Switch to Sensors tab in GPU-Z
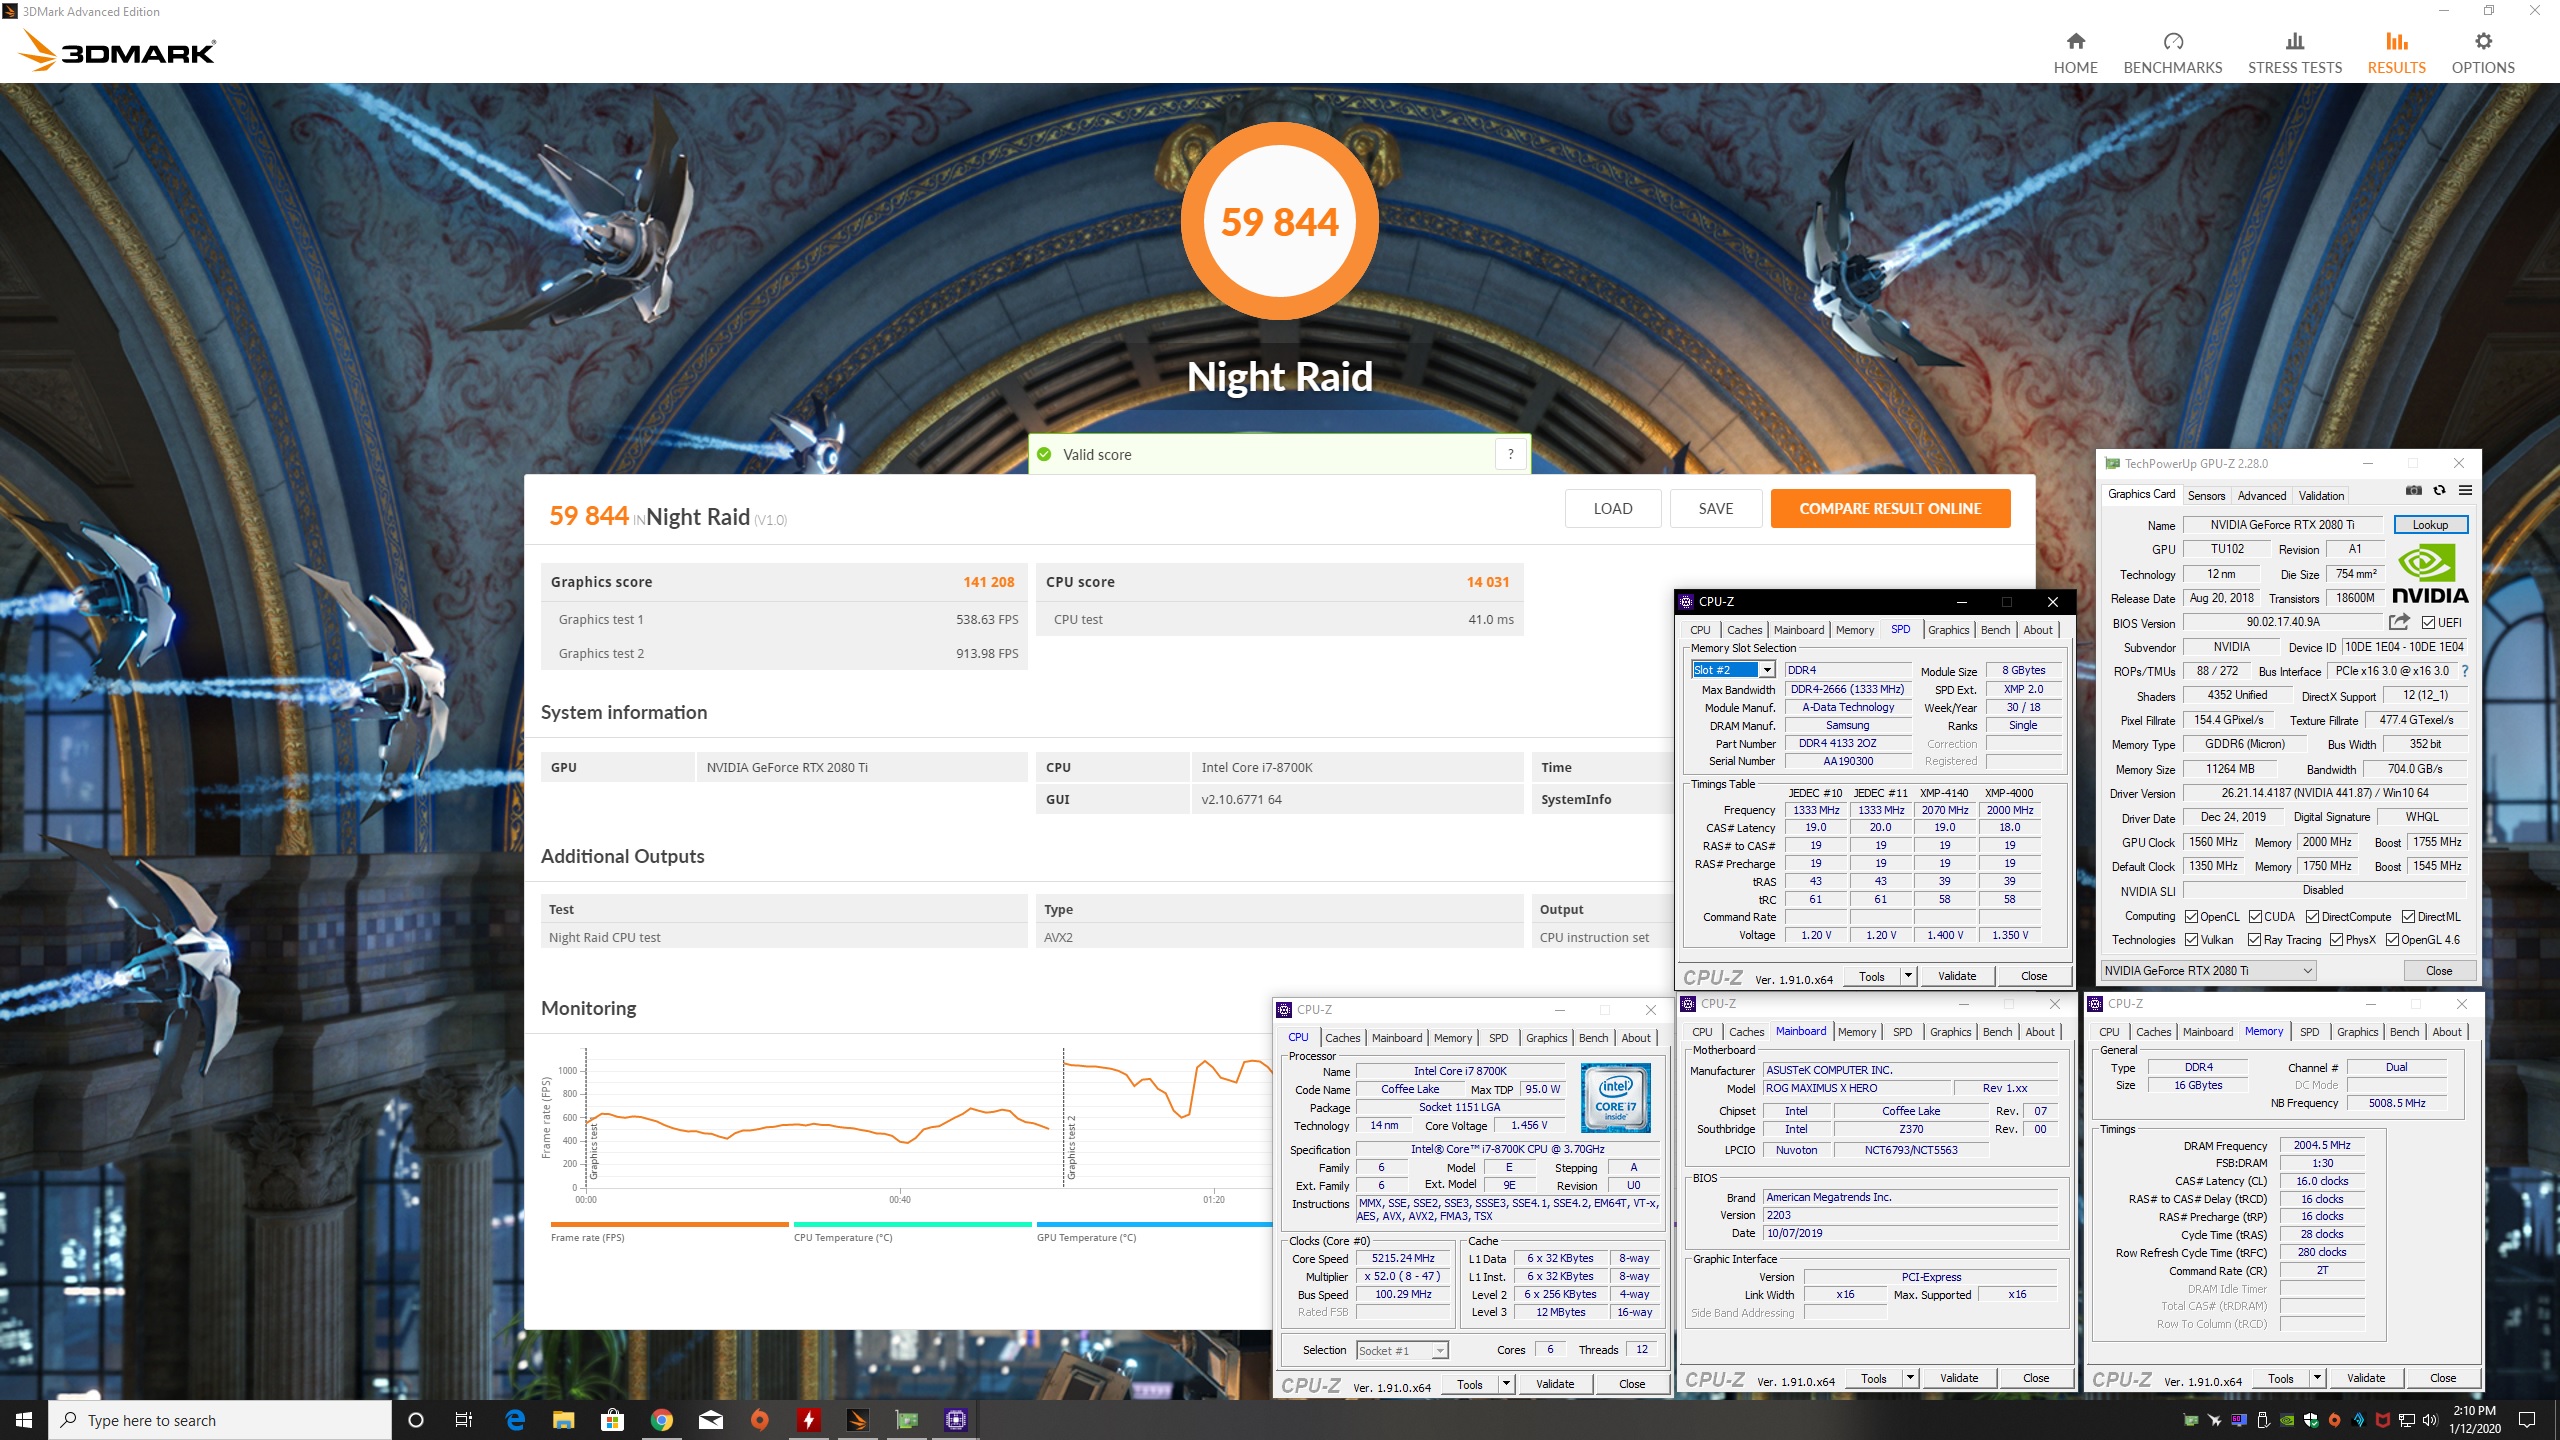 (x=2206, y=495)
